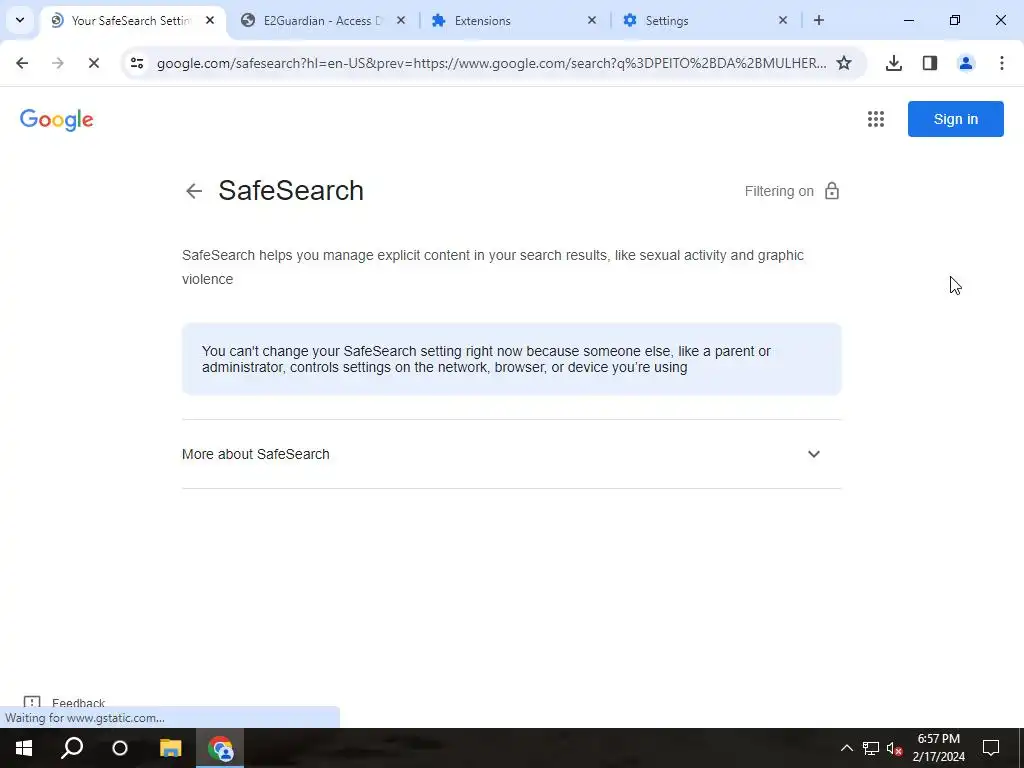
Task: Open Windows taskbar search
Action: point(72,748)
